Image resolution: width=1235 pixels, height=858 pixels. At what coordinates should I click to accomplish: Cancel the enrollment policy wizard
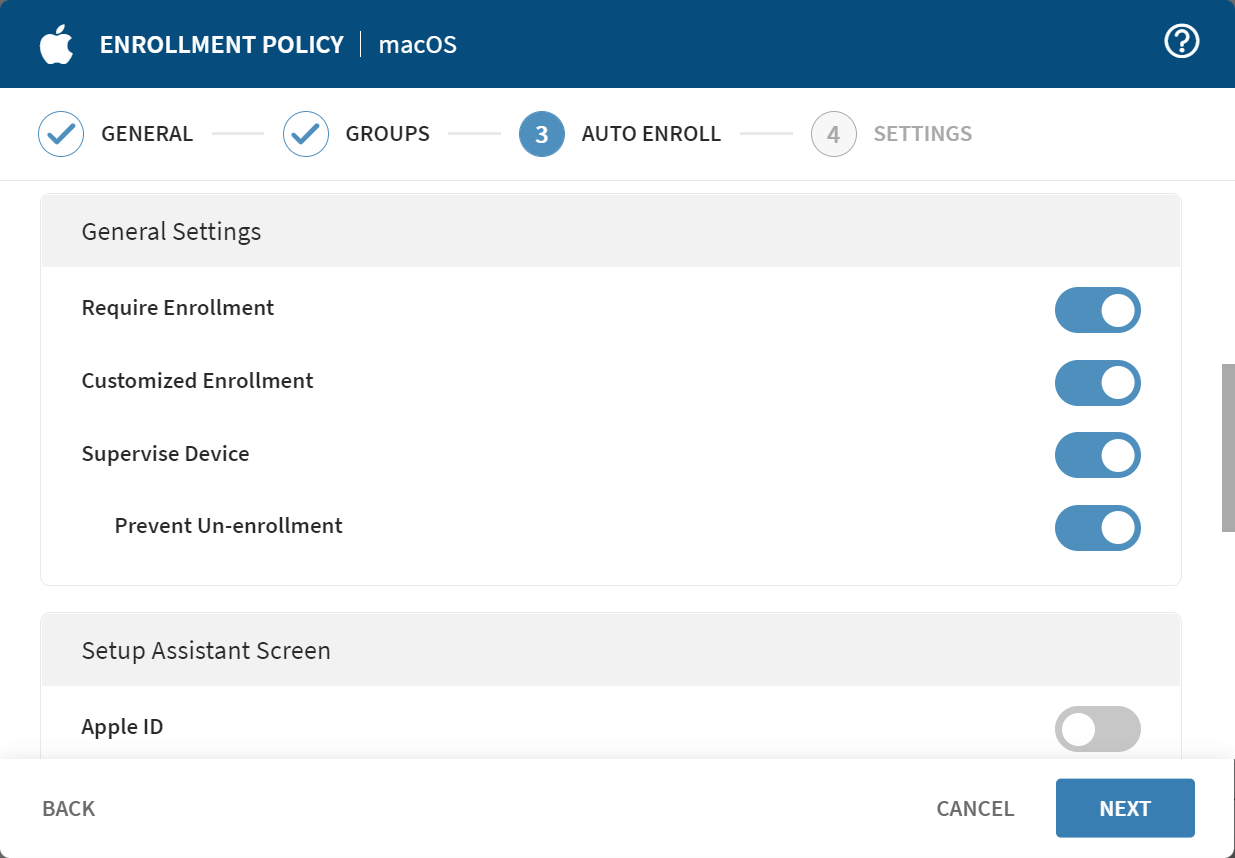975,808
